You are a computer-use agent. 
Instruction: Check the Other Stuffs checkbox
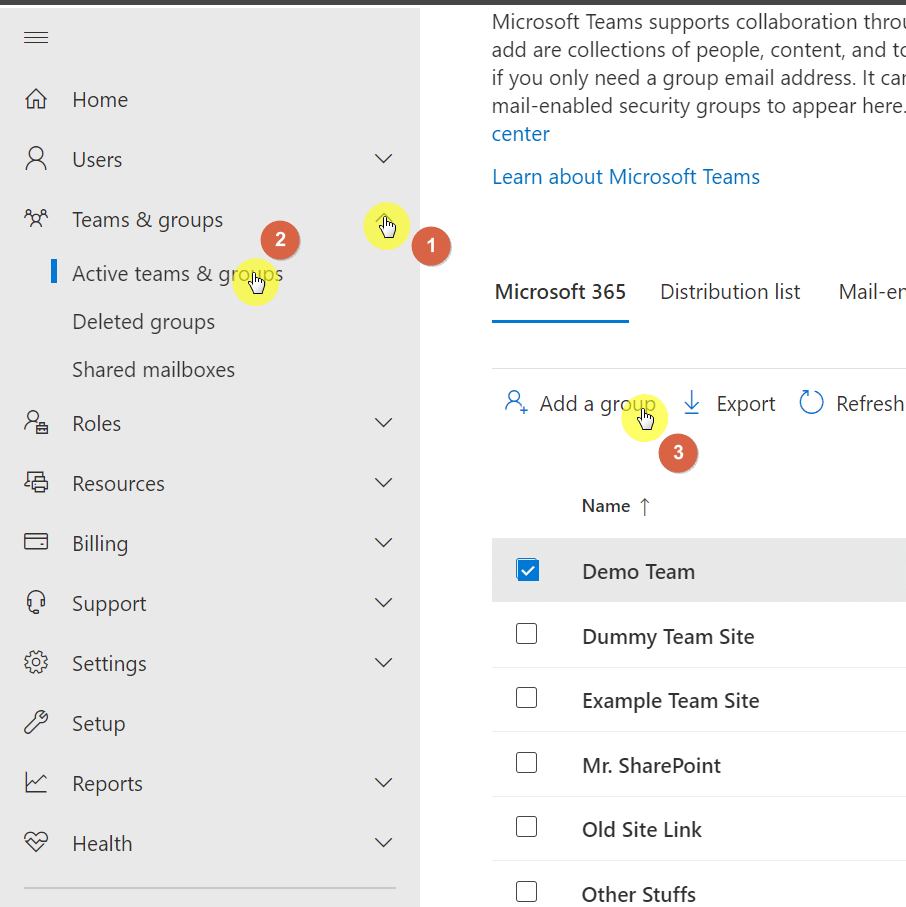tap(526, 892)
